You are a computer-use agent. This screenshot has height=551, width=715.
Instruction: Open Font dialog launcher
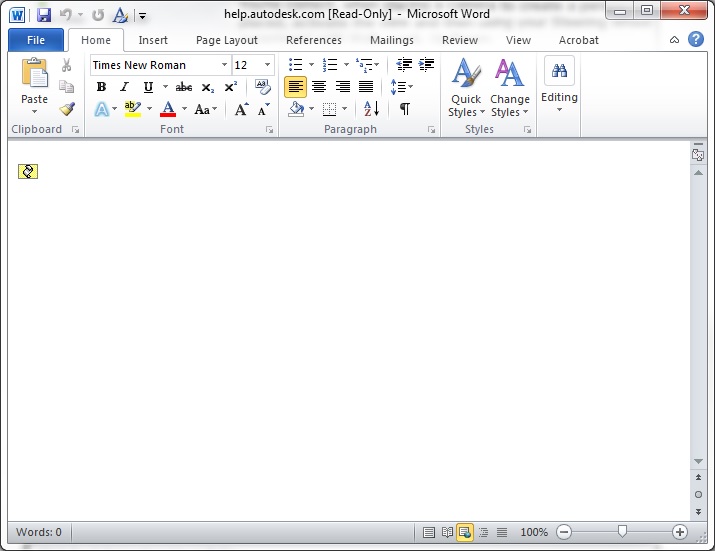coord(269,130)
